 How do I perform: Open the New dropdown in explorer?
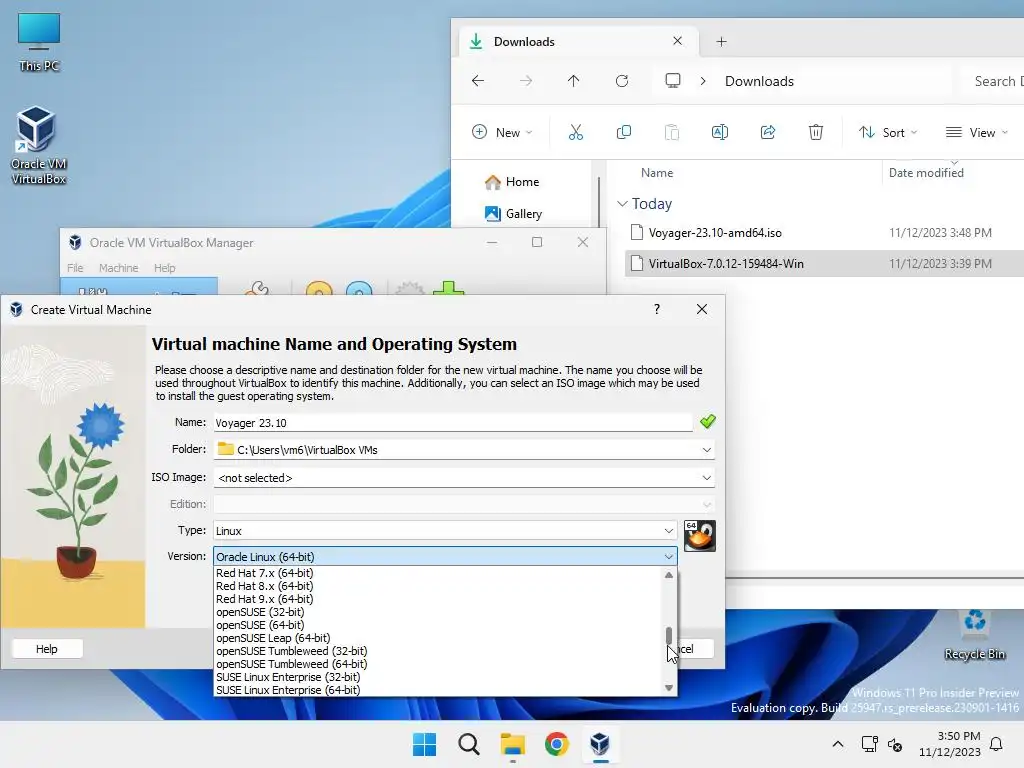(502, 133)
